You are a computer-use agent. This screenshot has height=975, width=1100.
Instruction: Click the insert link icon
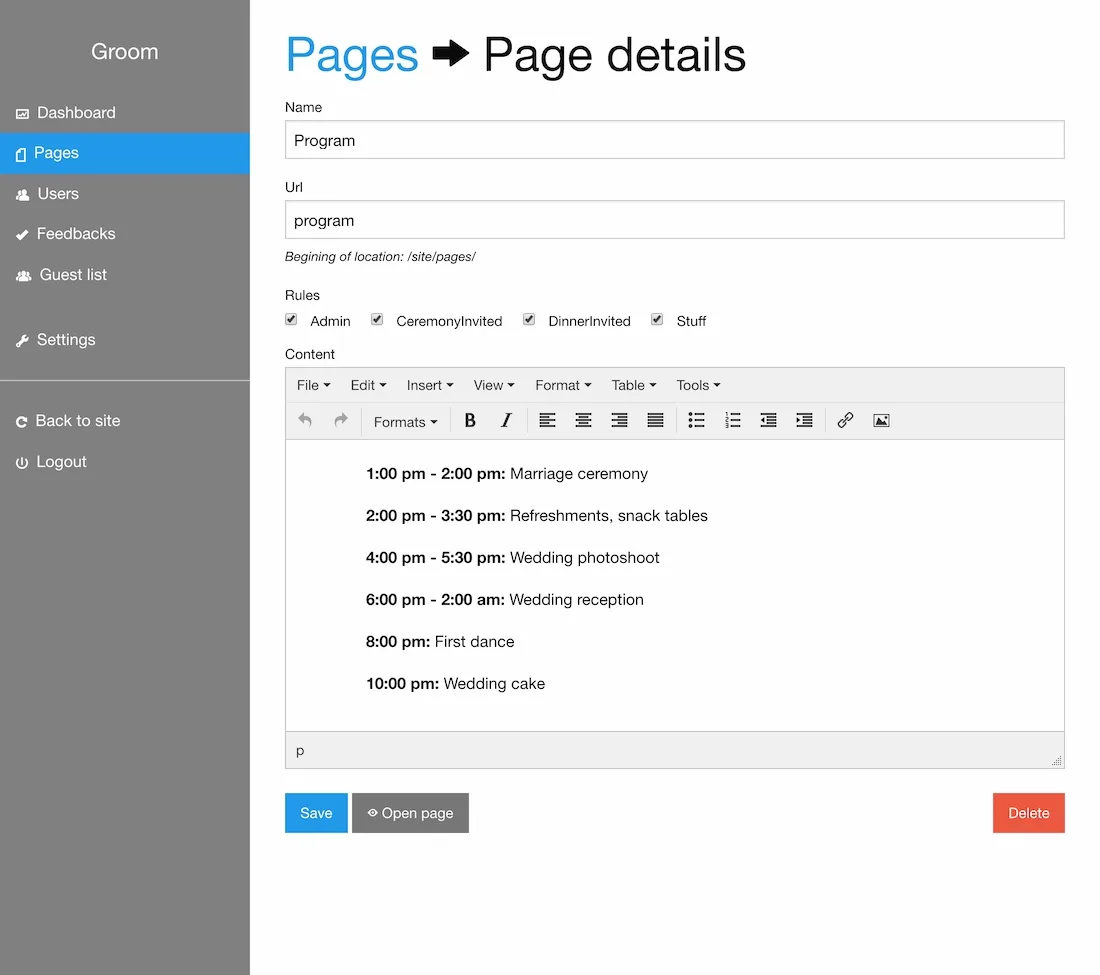(845, 421)
